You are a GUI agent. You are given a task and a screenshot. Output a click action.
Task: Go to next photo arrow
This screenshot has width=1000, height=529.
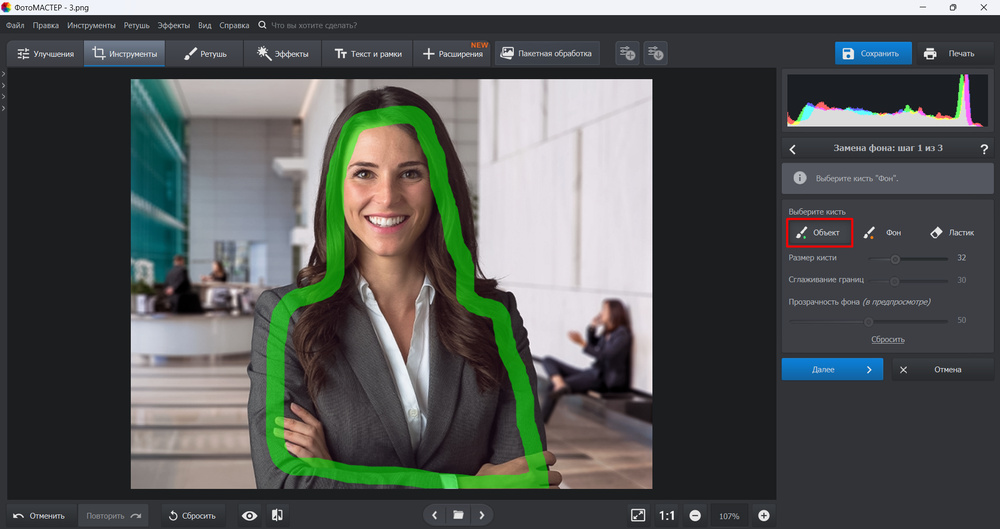482,515
